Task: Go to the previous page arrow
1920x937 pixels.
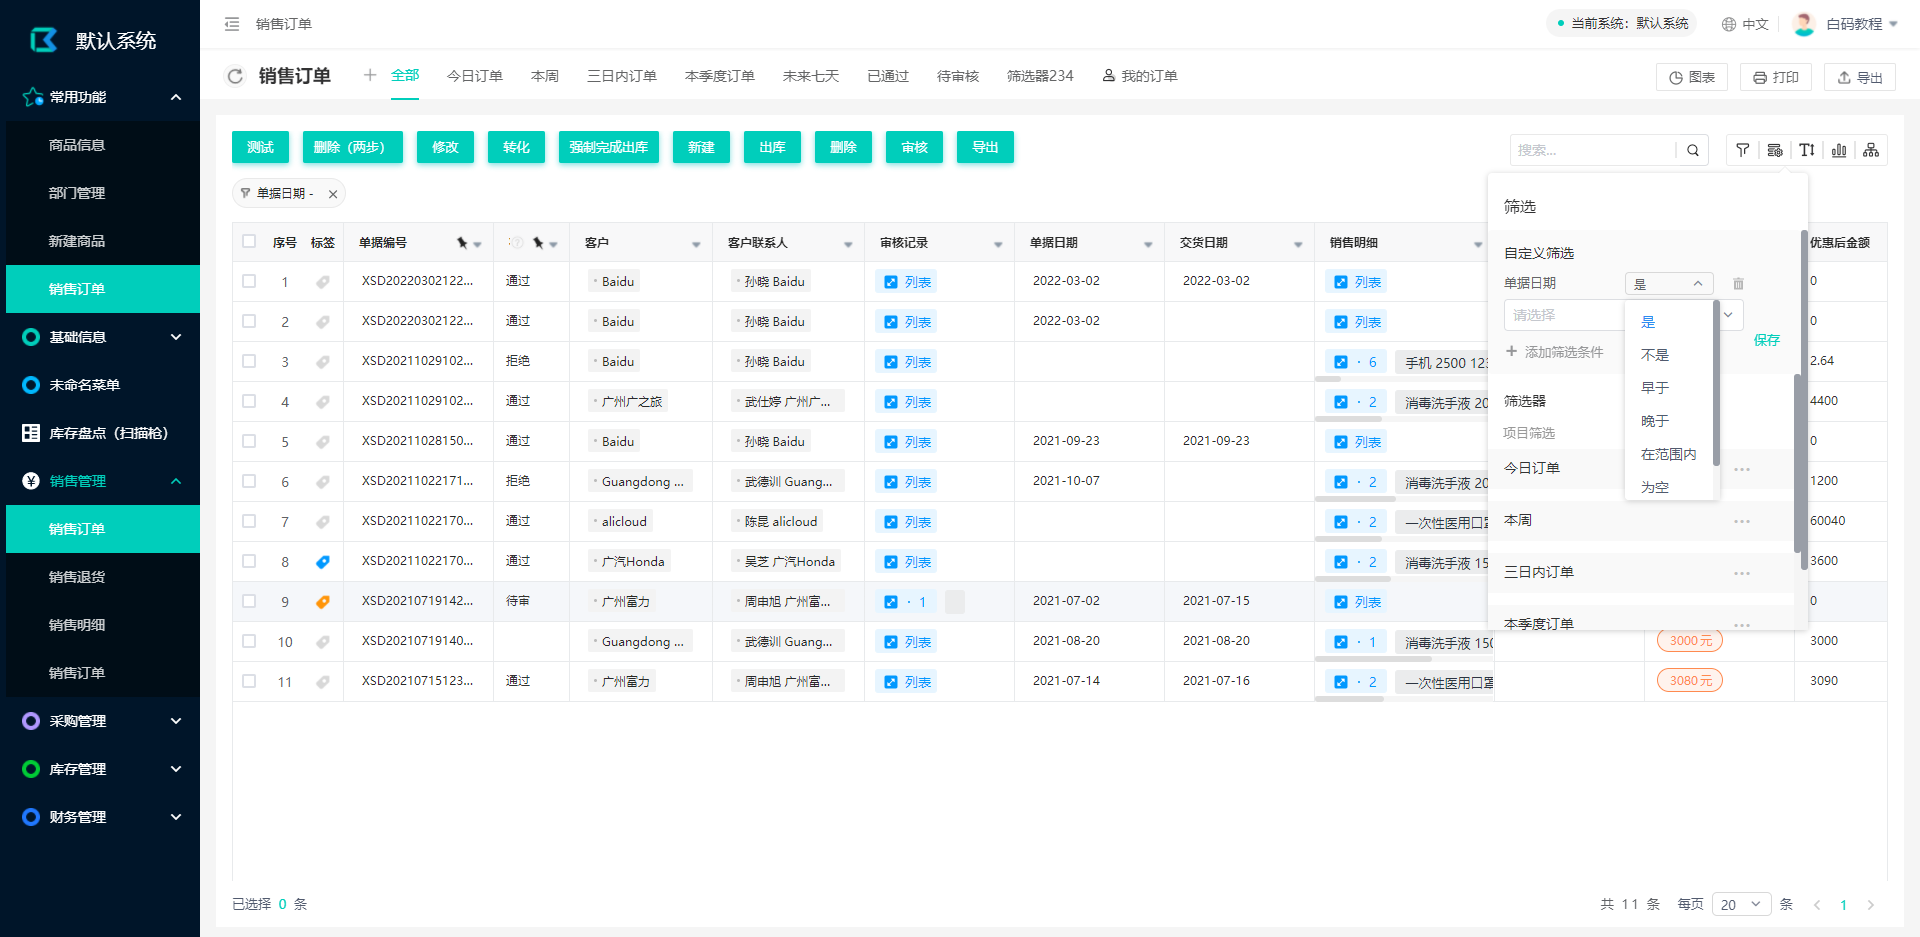Action: click(1817, 905)
